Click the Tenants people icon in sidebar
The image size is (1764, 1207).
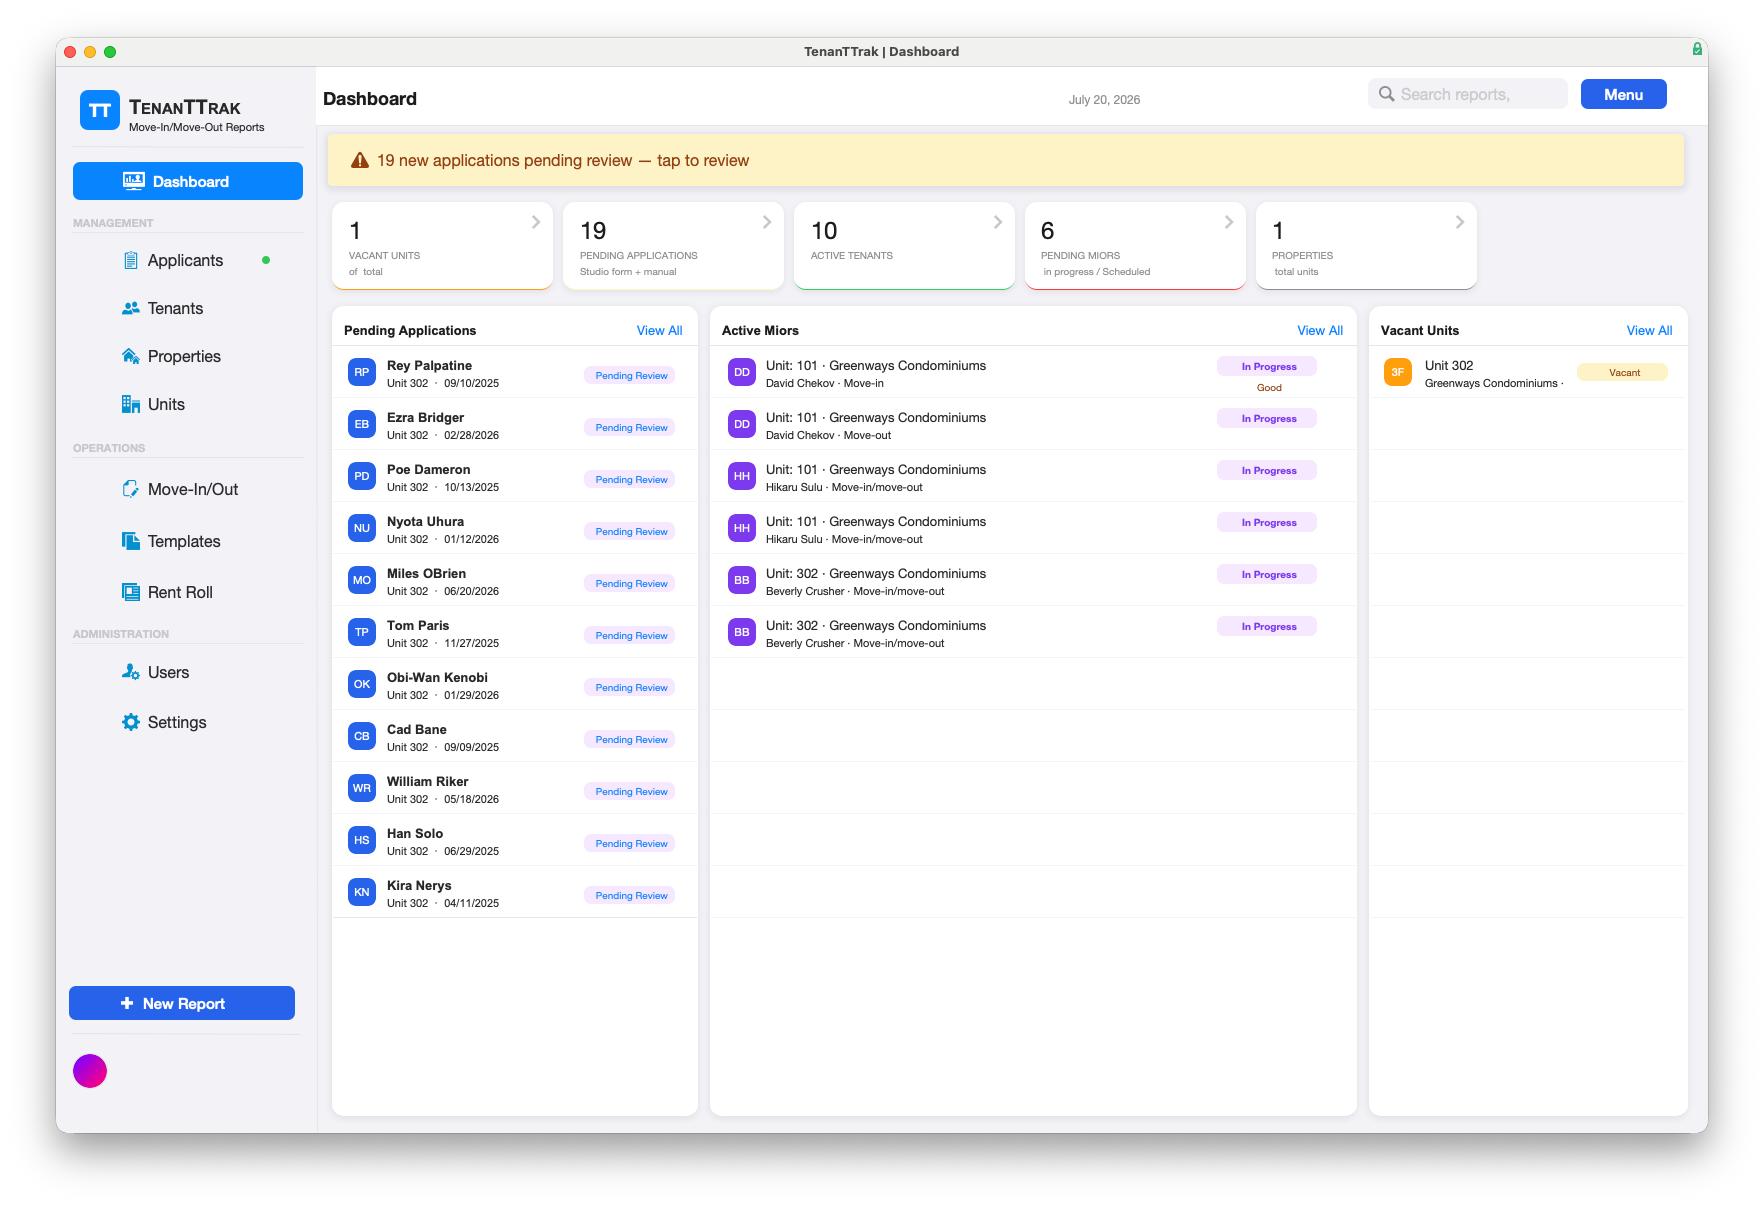(131, 308)
